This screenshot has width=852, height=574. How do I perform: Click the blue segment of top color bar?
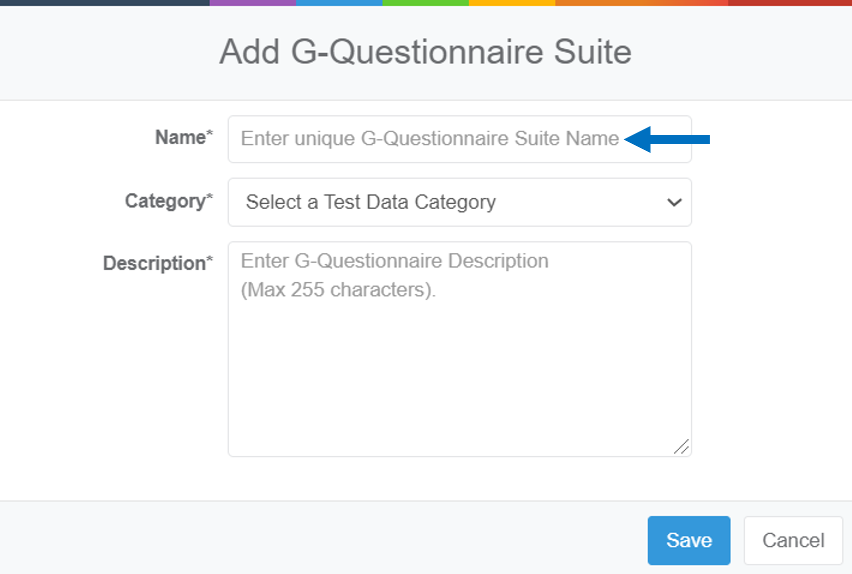tap(339, 3)
